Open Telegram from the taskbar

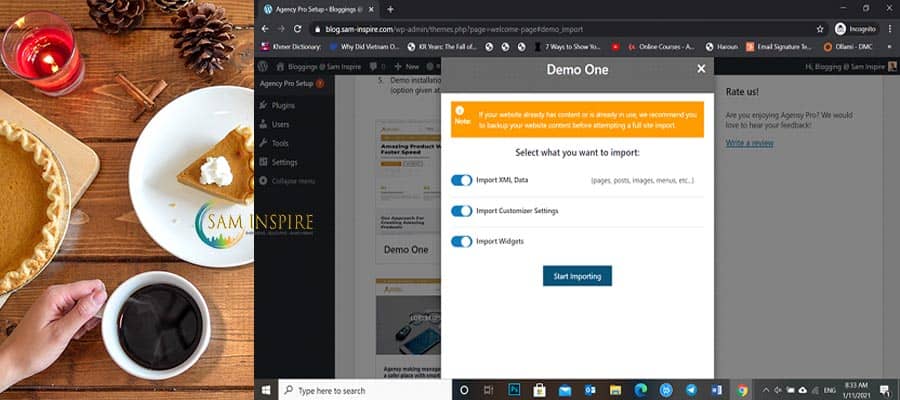(691, 390)
